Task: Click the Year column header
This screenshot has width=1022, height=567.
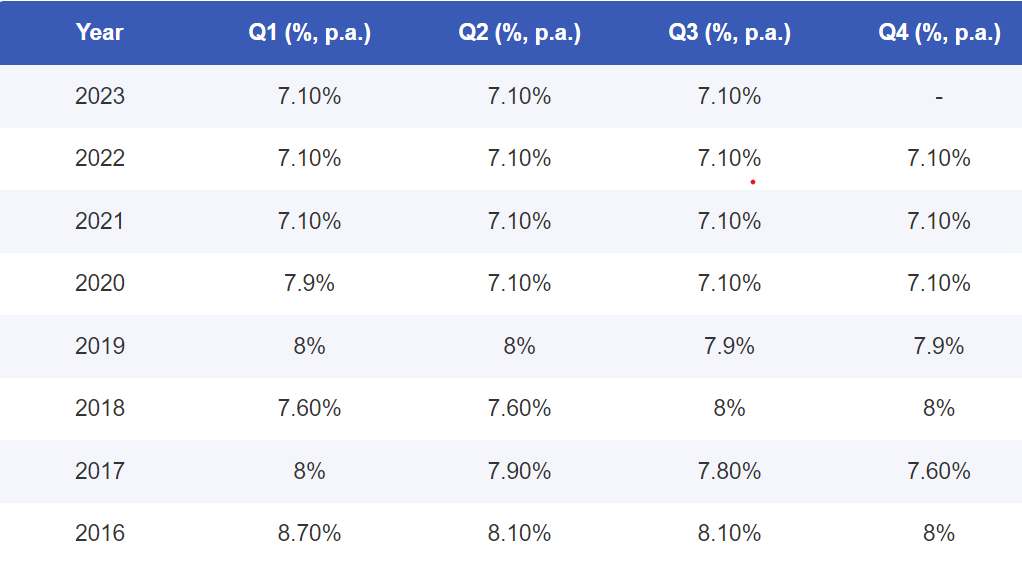Action: click(99, 33)
